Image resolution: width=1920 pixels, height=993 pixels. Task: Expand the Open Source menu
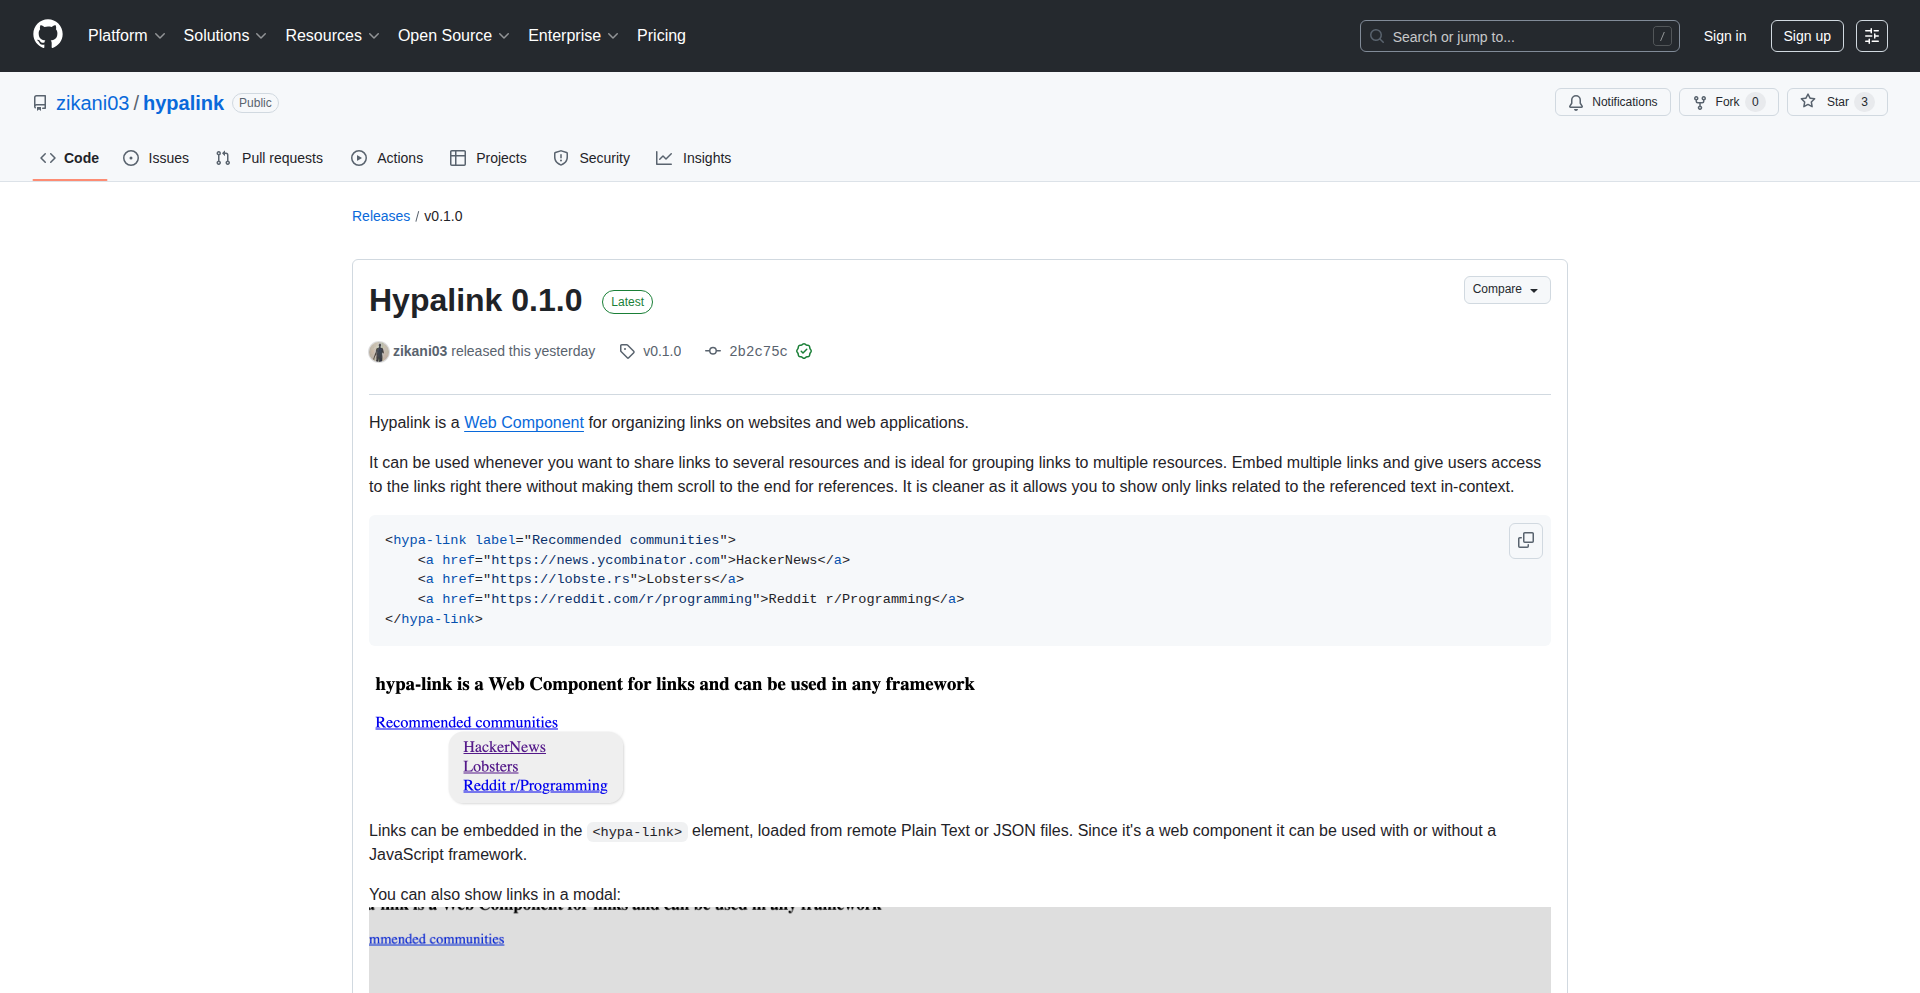point(452,35)
